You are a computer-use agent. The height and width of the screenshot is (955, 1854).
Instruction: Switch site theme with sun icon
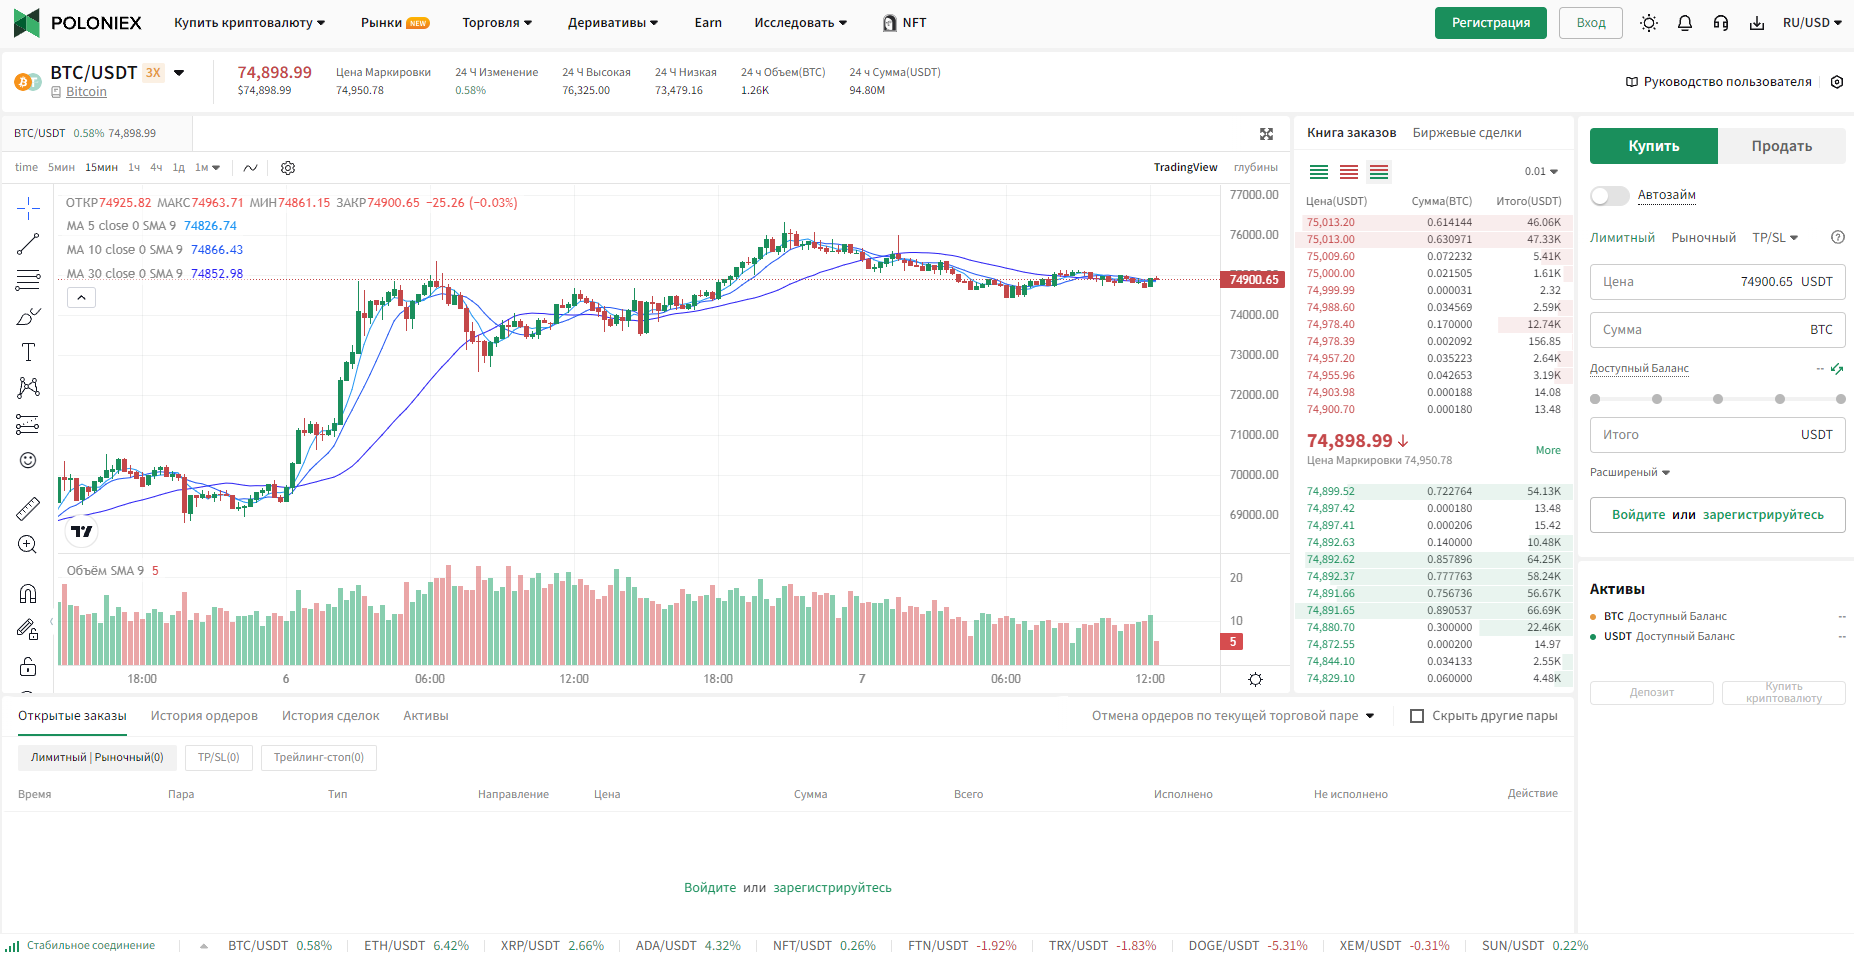[x=1649, y=23]
